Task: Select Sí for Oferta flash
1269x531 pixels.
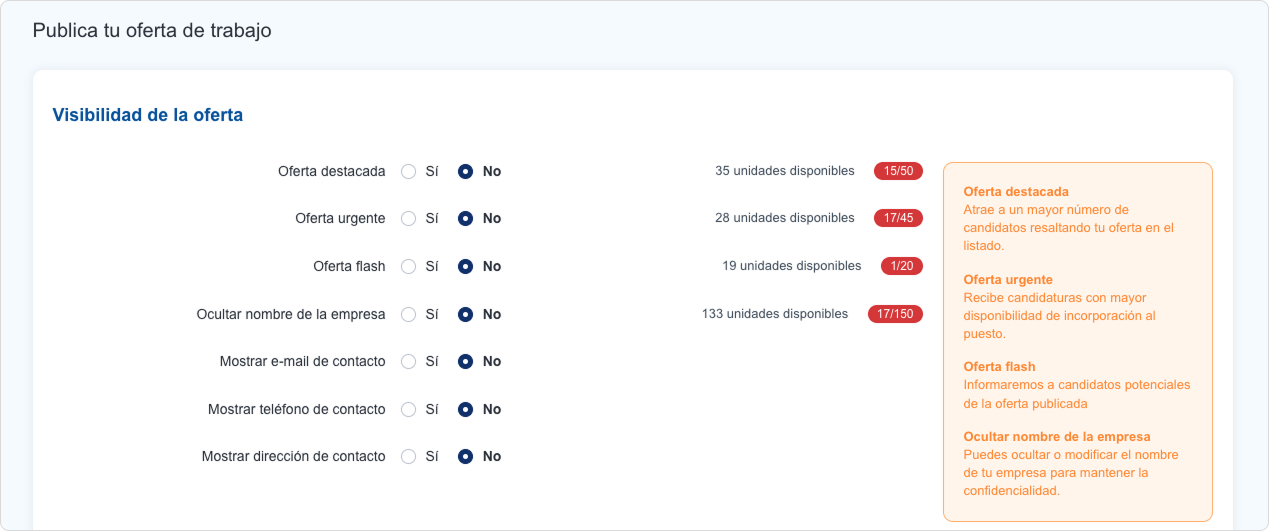Action: coord(408,266)
